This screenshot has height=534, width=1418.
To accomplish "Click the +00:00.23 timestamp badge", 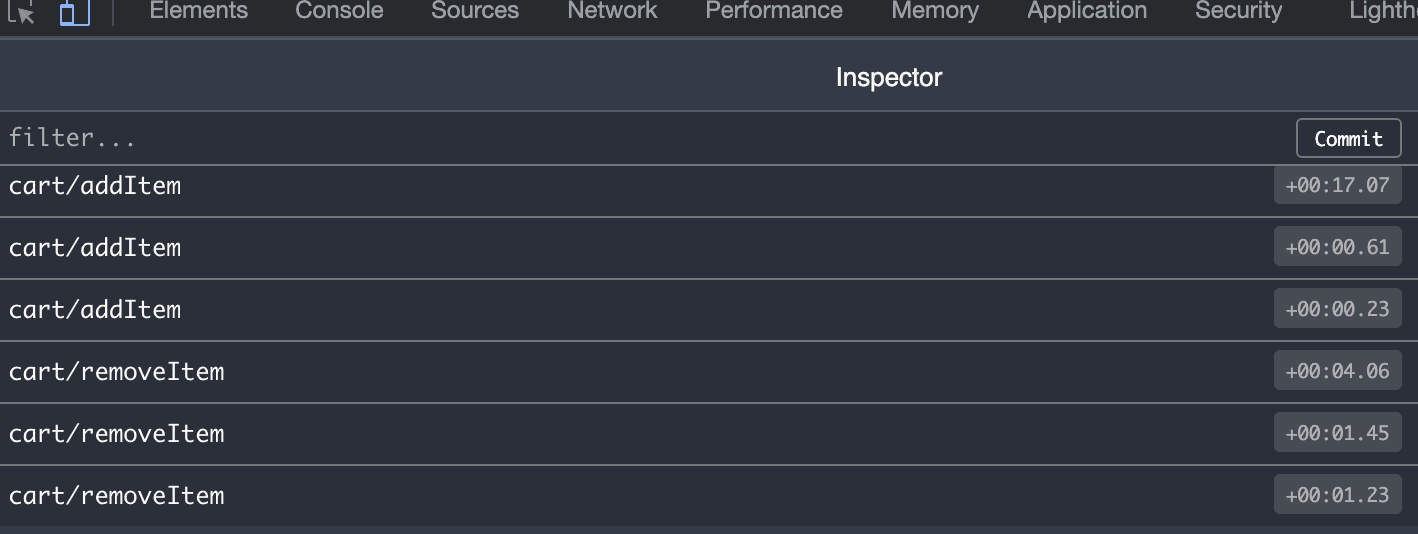I will 1337,309.
